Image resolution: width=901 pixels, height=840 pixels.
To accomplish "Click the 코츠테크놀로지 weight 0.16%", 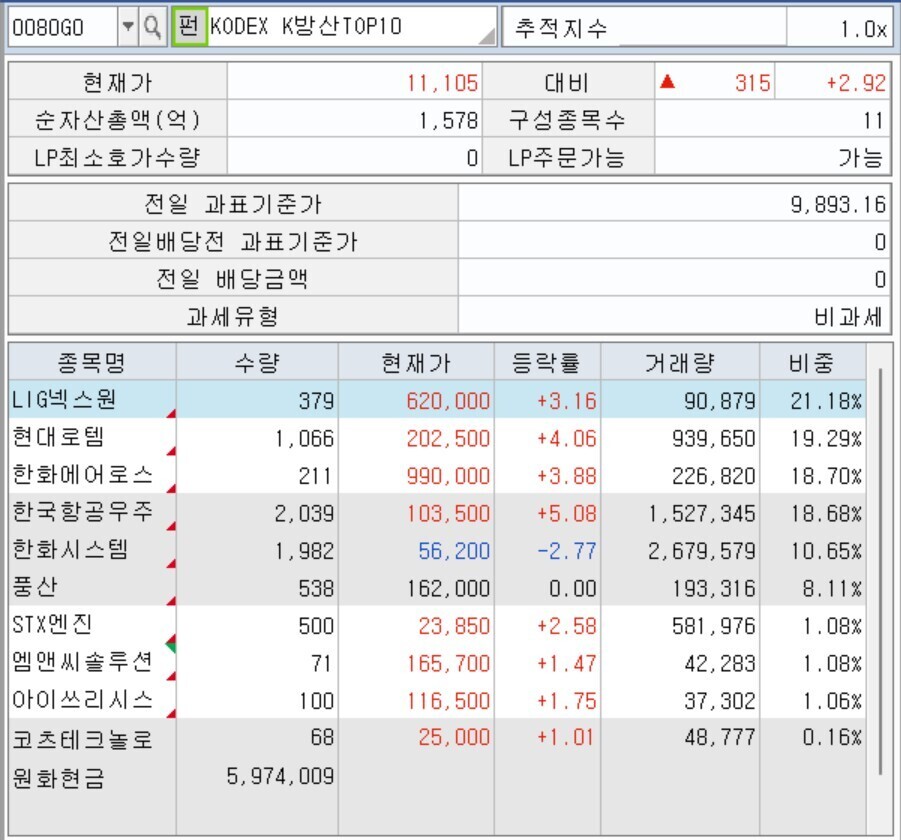I will coord(832,737).
